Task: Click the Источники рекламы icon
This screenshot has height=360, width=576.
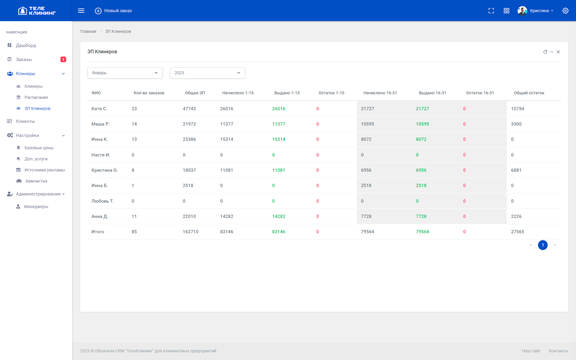Action: (x=18, y=170)
